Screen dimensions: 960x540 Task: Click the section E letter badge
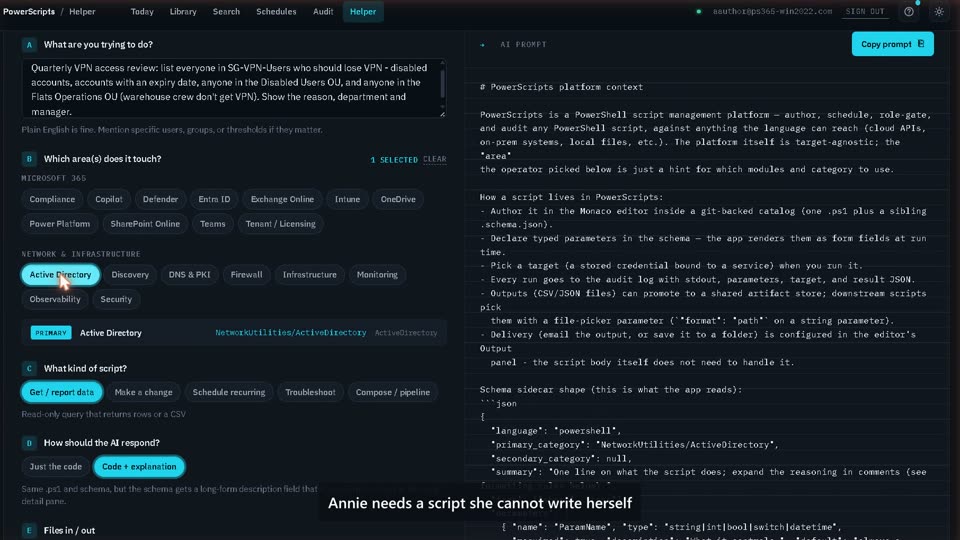pos(29,530)
